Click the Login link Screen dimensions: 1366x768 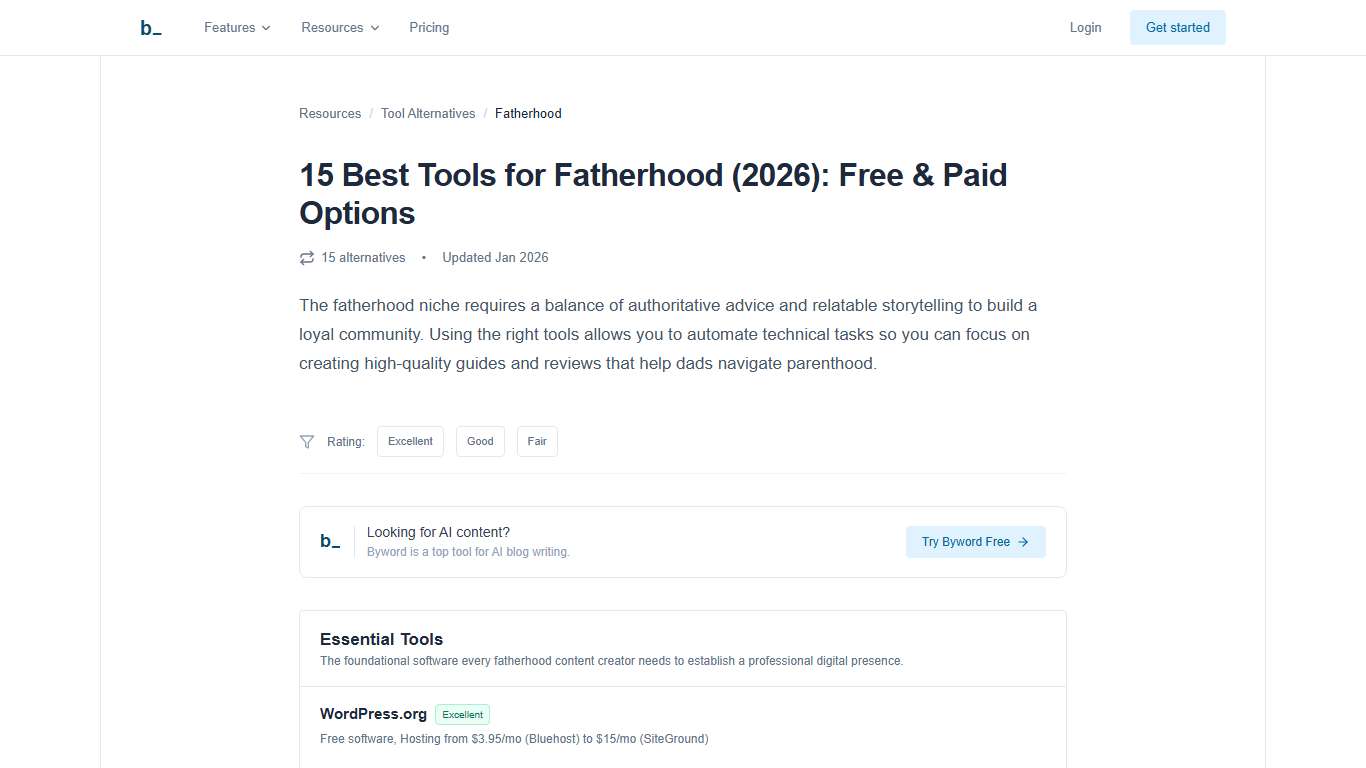tap(1085, 28)
